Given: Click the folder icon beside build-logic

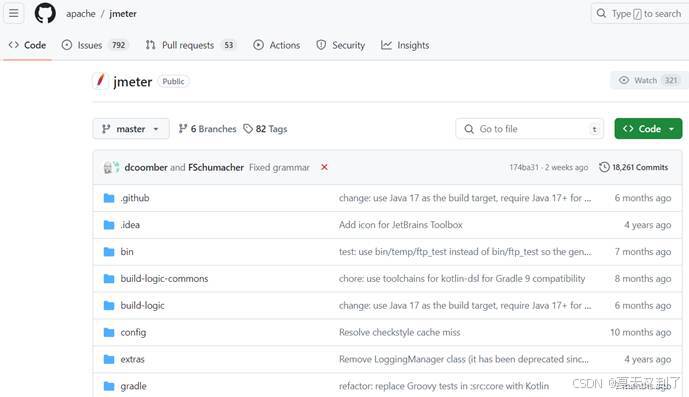Looking at the screenshot, I should [109, 306].
